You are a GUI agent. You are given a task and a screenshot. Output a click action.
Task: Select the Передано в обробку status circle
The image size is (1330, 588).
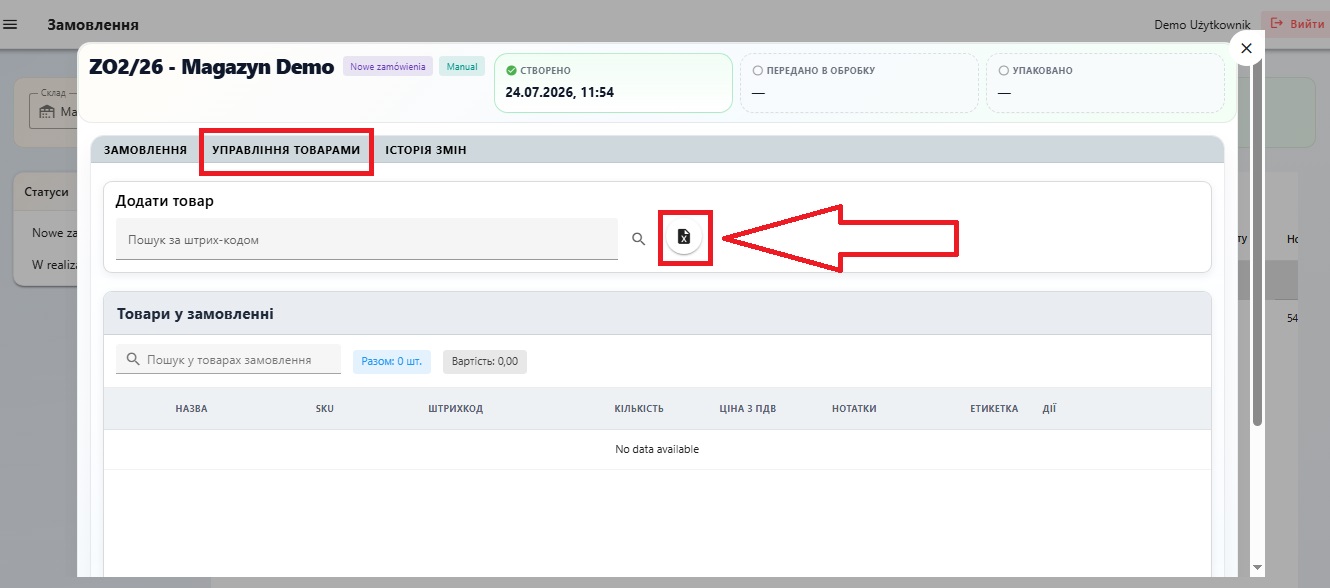click(x=758, y=71)
